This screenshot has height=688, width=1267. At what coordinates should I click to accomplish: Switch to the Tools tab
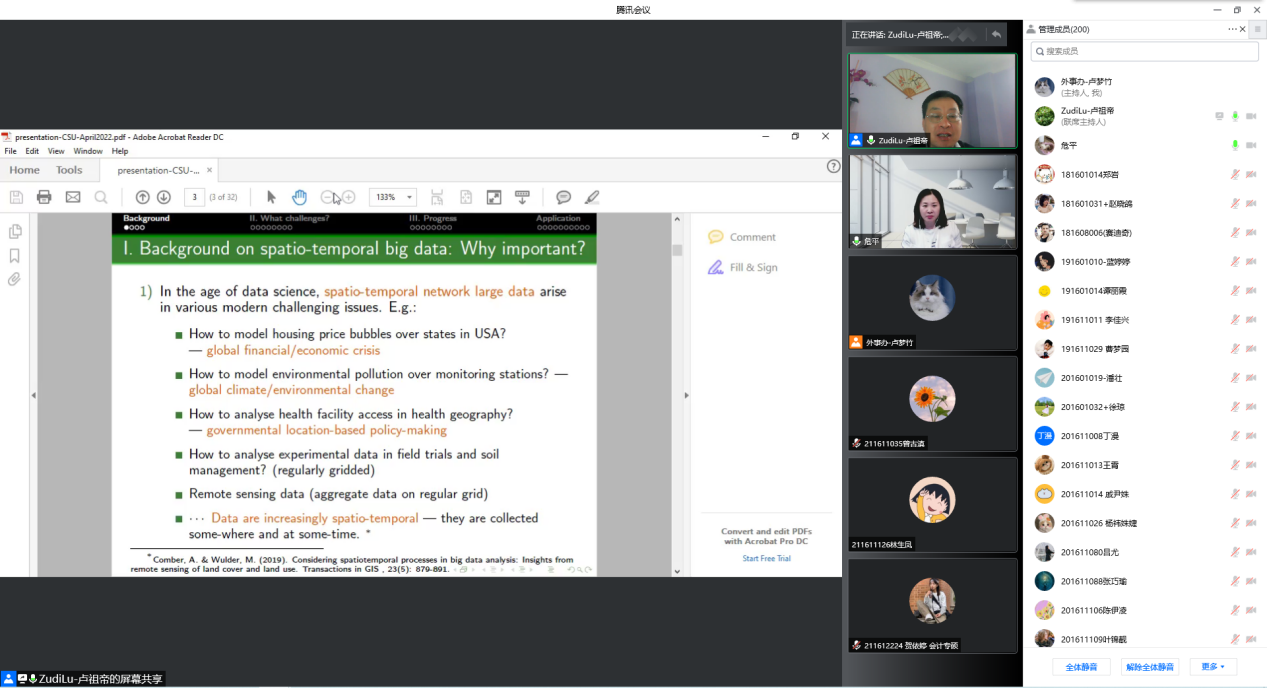(x=69, y=170)
